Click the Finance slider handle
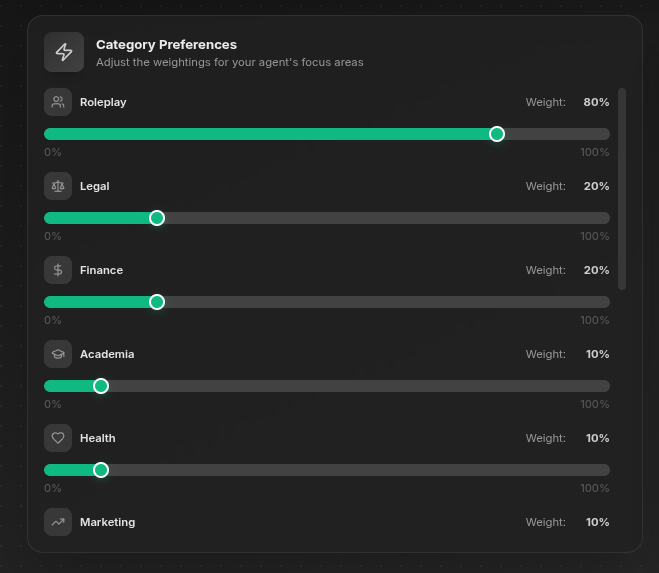 tap(157, 302)
